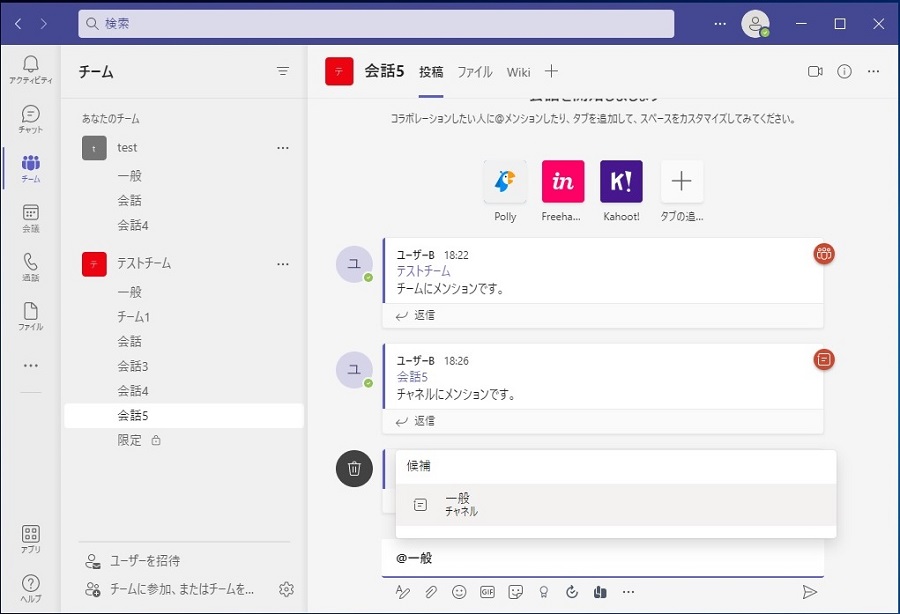This screenshot has height=614, width=900.
Task: Switch to the ファイル tab
Action: 475,72
